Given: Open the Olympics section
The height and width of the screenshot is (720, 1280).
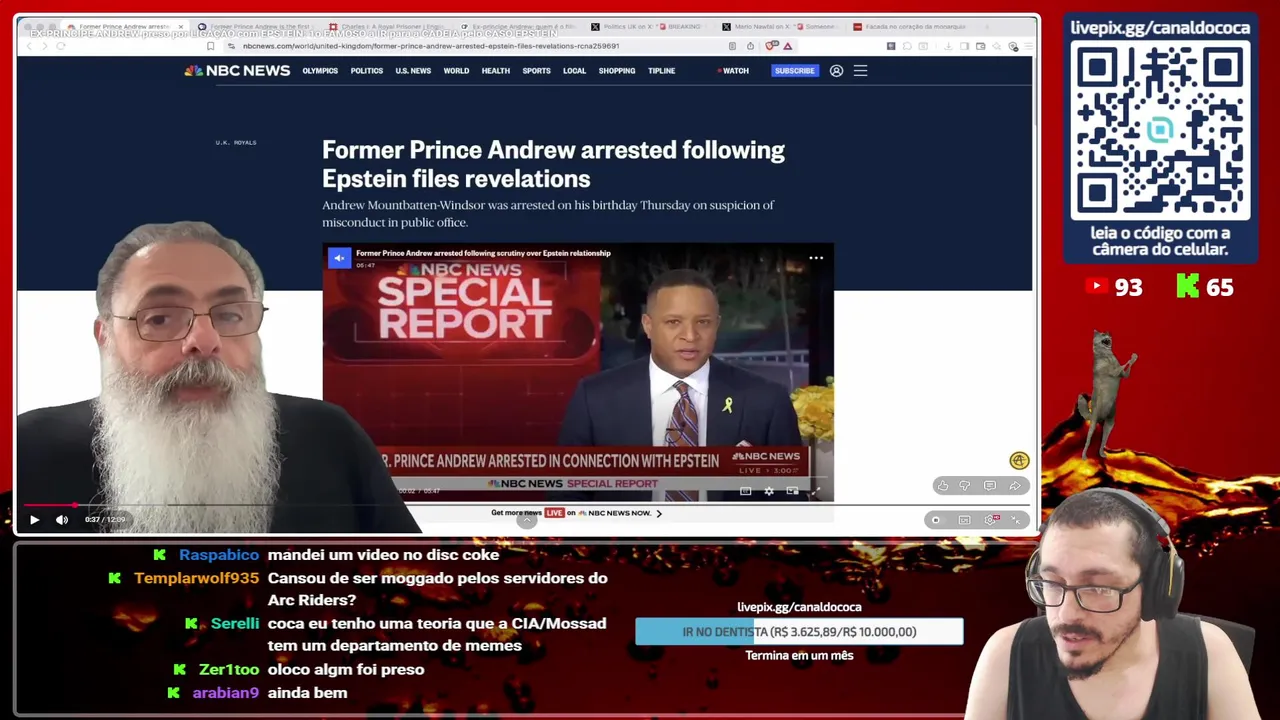Looking at the screenshot, I should (320, 71).
